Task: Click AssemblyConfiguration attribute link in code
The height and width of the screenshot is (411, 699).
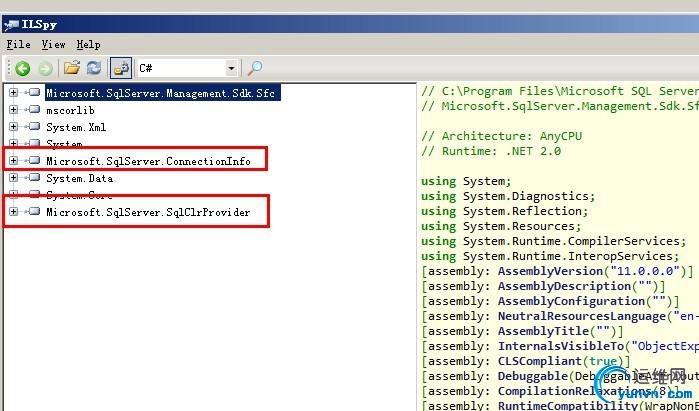Action: point(572,301)
